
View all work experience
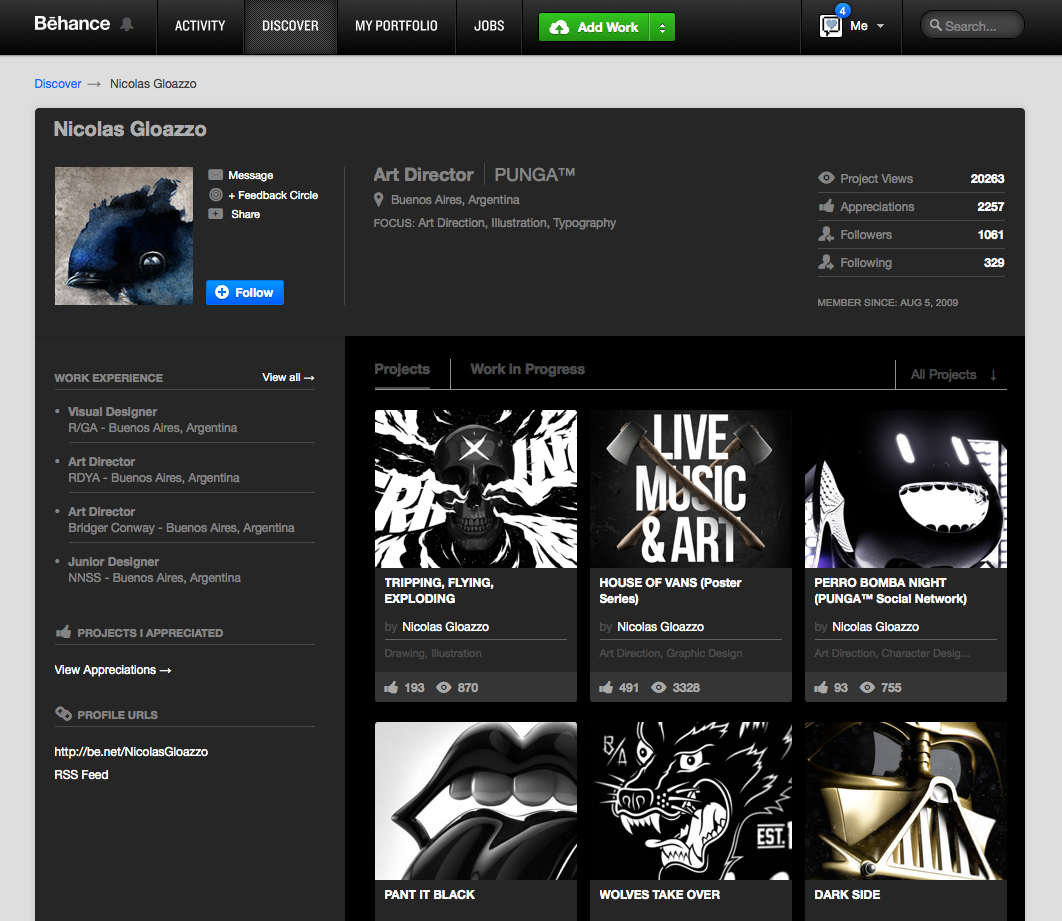click(x=288, y=377)
